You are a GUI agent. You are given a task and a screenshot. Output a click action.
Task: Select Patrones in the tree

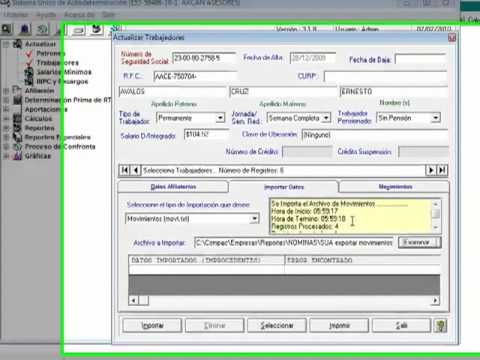click(x=50, y=53)
